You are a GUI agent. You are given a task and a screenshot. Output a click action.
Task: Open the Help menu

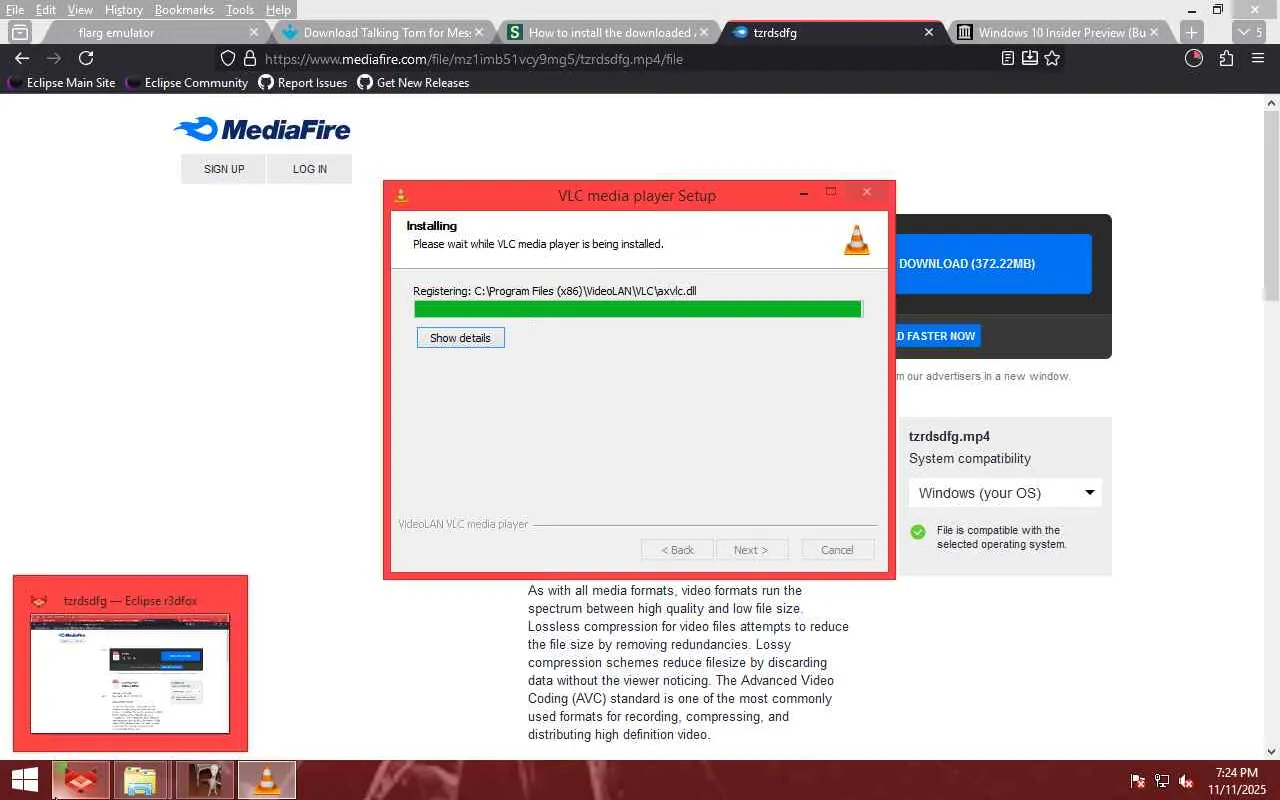pyautogui.click(x=278, y=9)
